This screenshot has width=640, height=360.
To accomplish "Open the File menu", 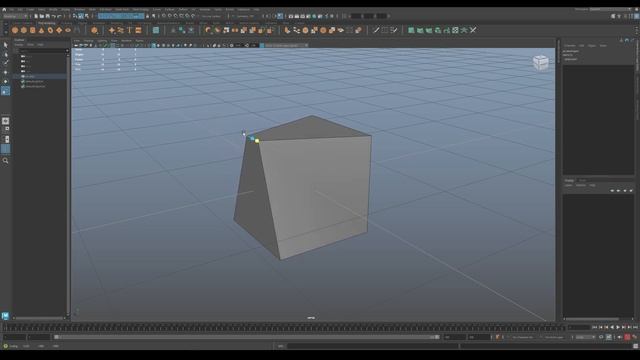I will 11,9.
